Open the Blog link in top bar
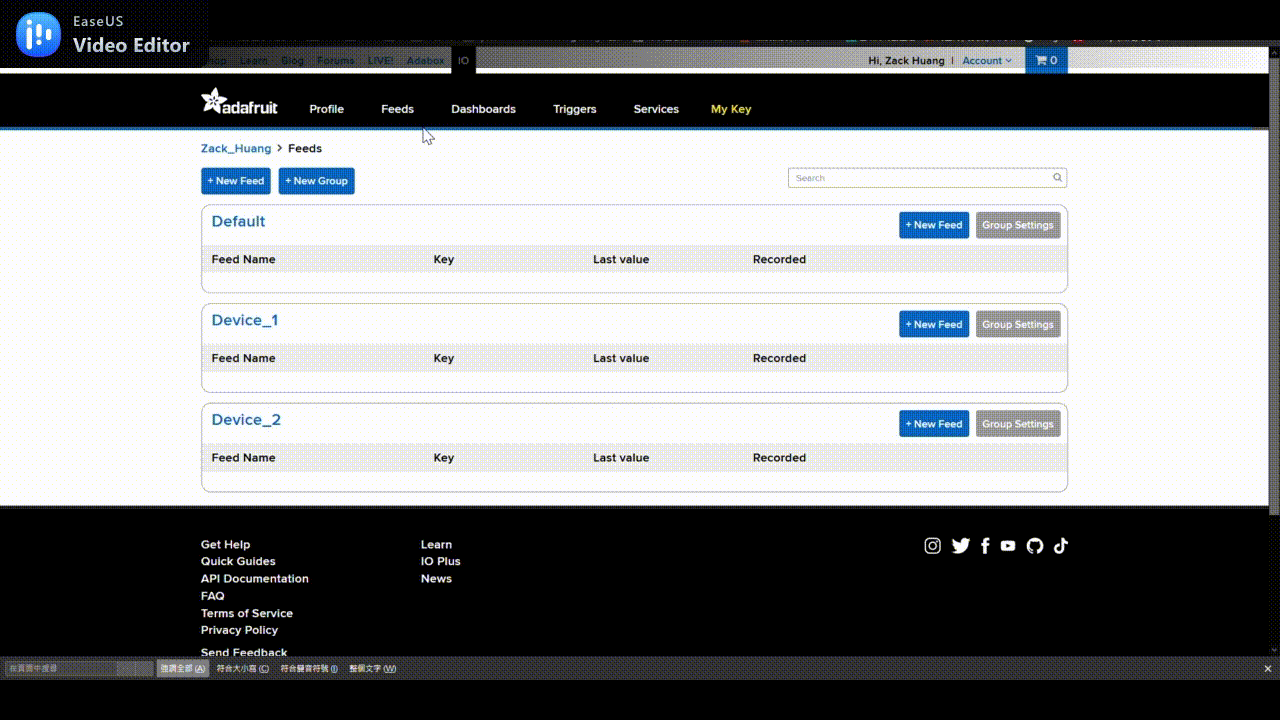Screen dimensions: 1280x720 (x=292, y=61)
